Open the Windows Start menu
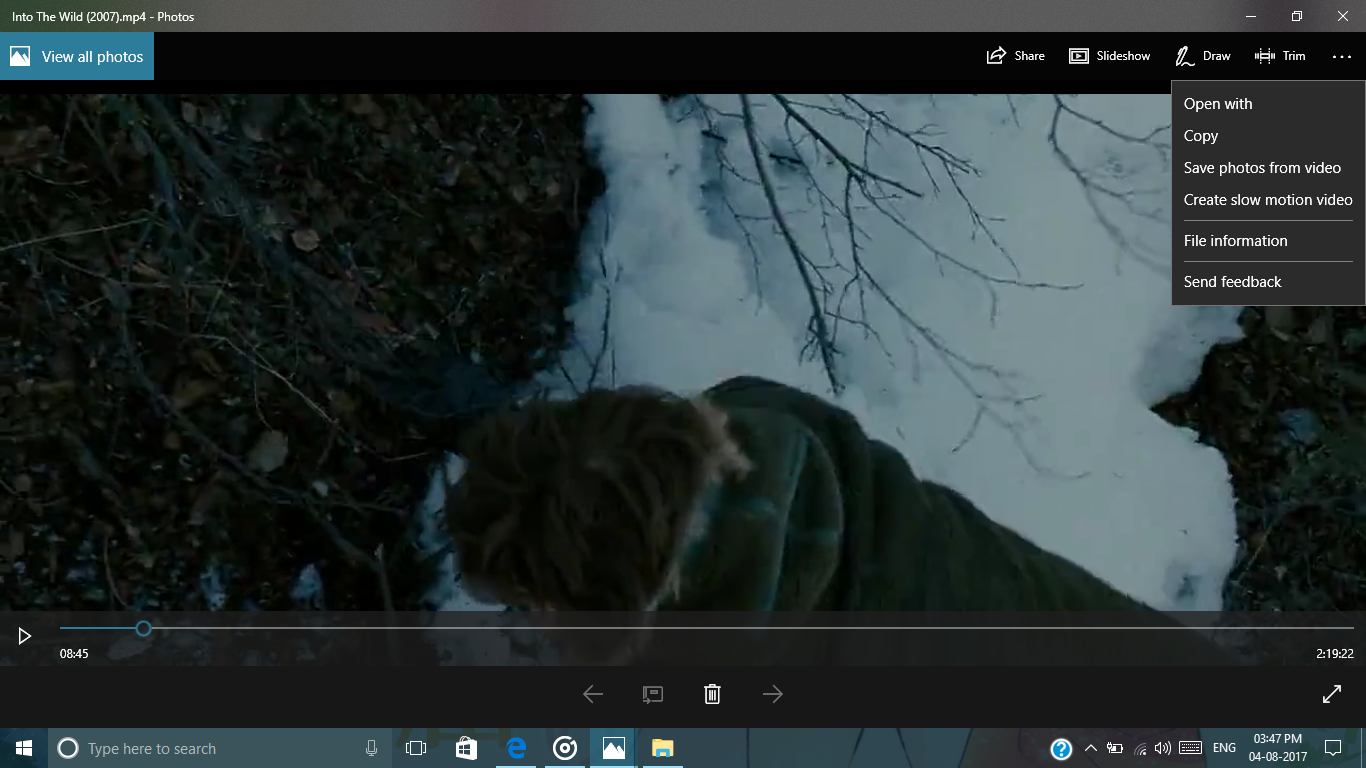 pyautogui.click(x=24, y=748)
